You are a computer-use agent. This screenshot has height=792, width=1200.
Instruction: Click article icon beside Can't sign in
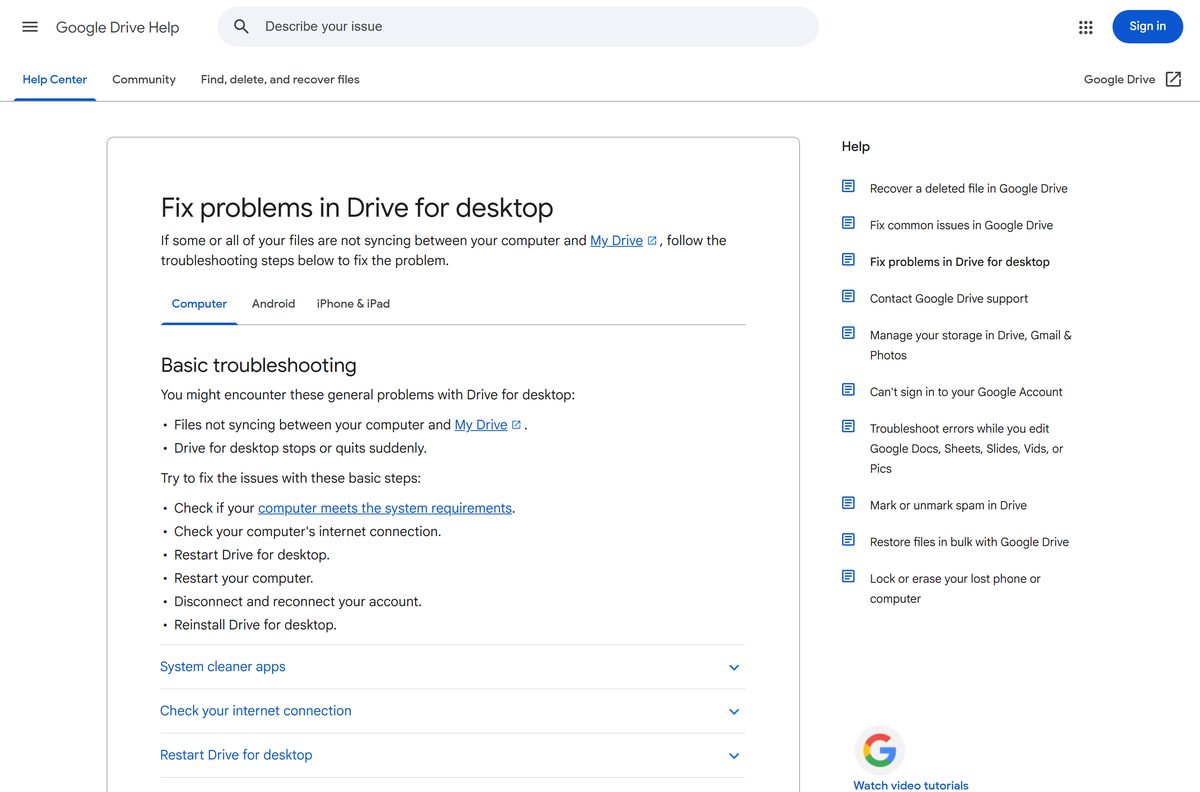(848, 390)
